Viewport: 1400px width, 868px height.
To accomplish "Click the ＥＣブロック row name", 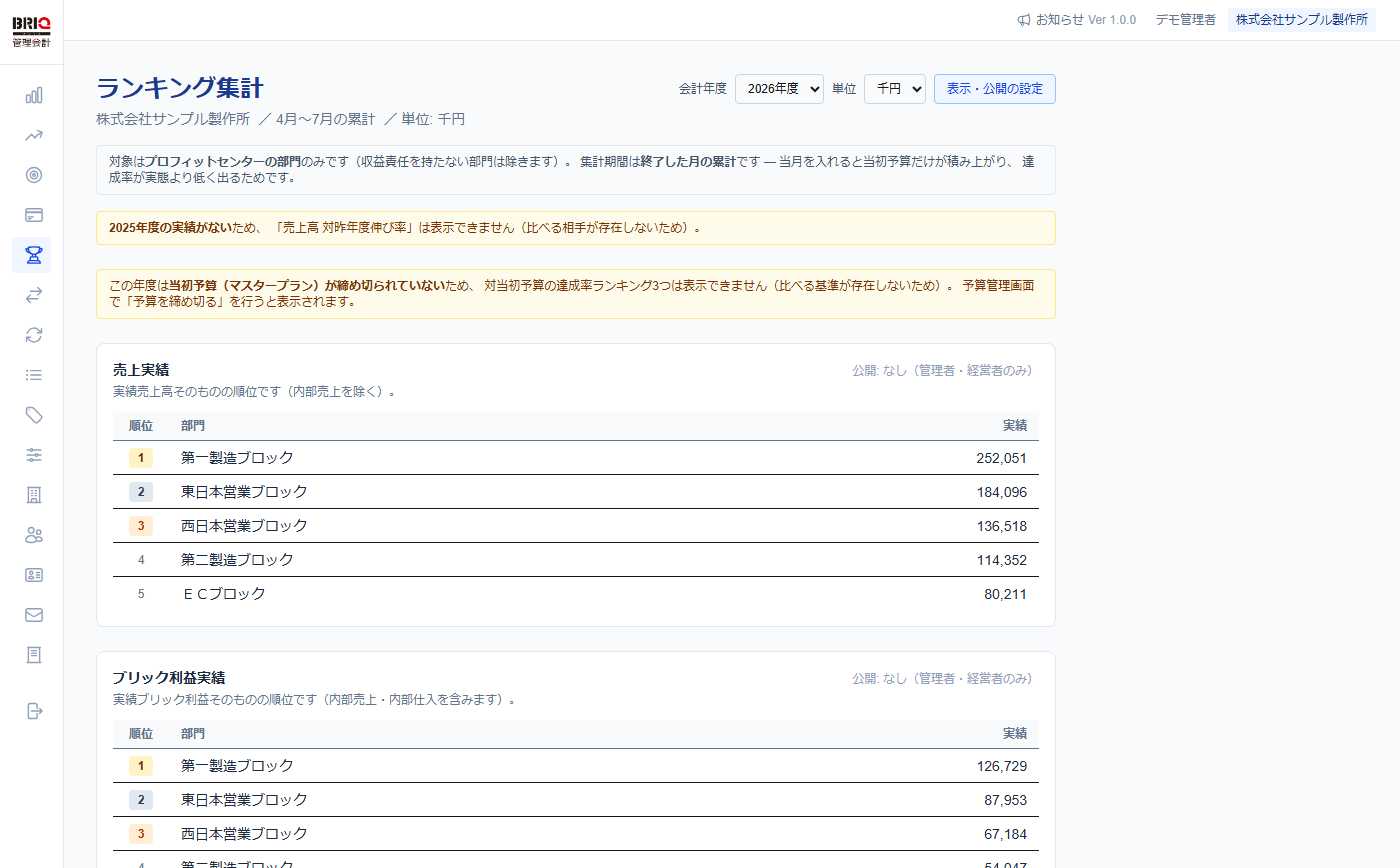I will (224, 594).
